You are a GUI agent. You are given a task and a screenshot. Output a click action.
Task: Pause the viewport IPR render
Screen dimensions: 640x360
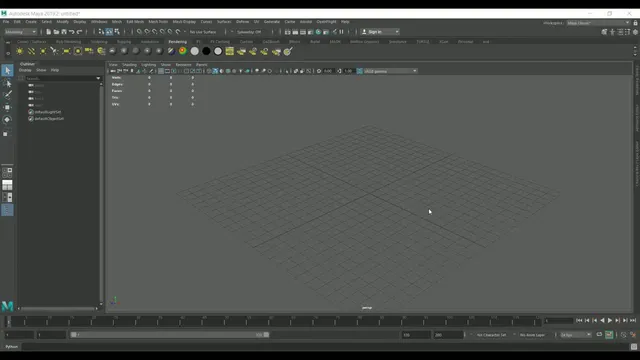click(342, 32)
